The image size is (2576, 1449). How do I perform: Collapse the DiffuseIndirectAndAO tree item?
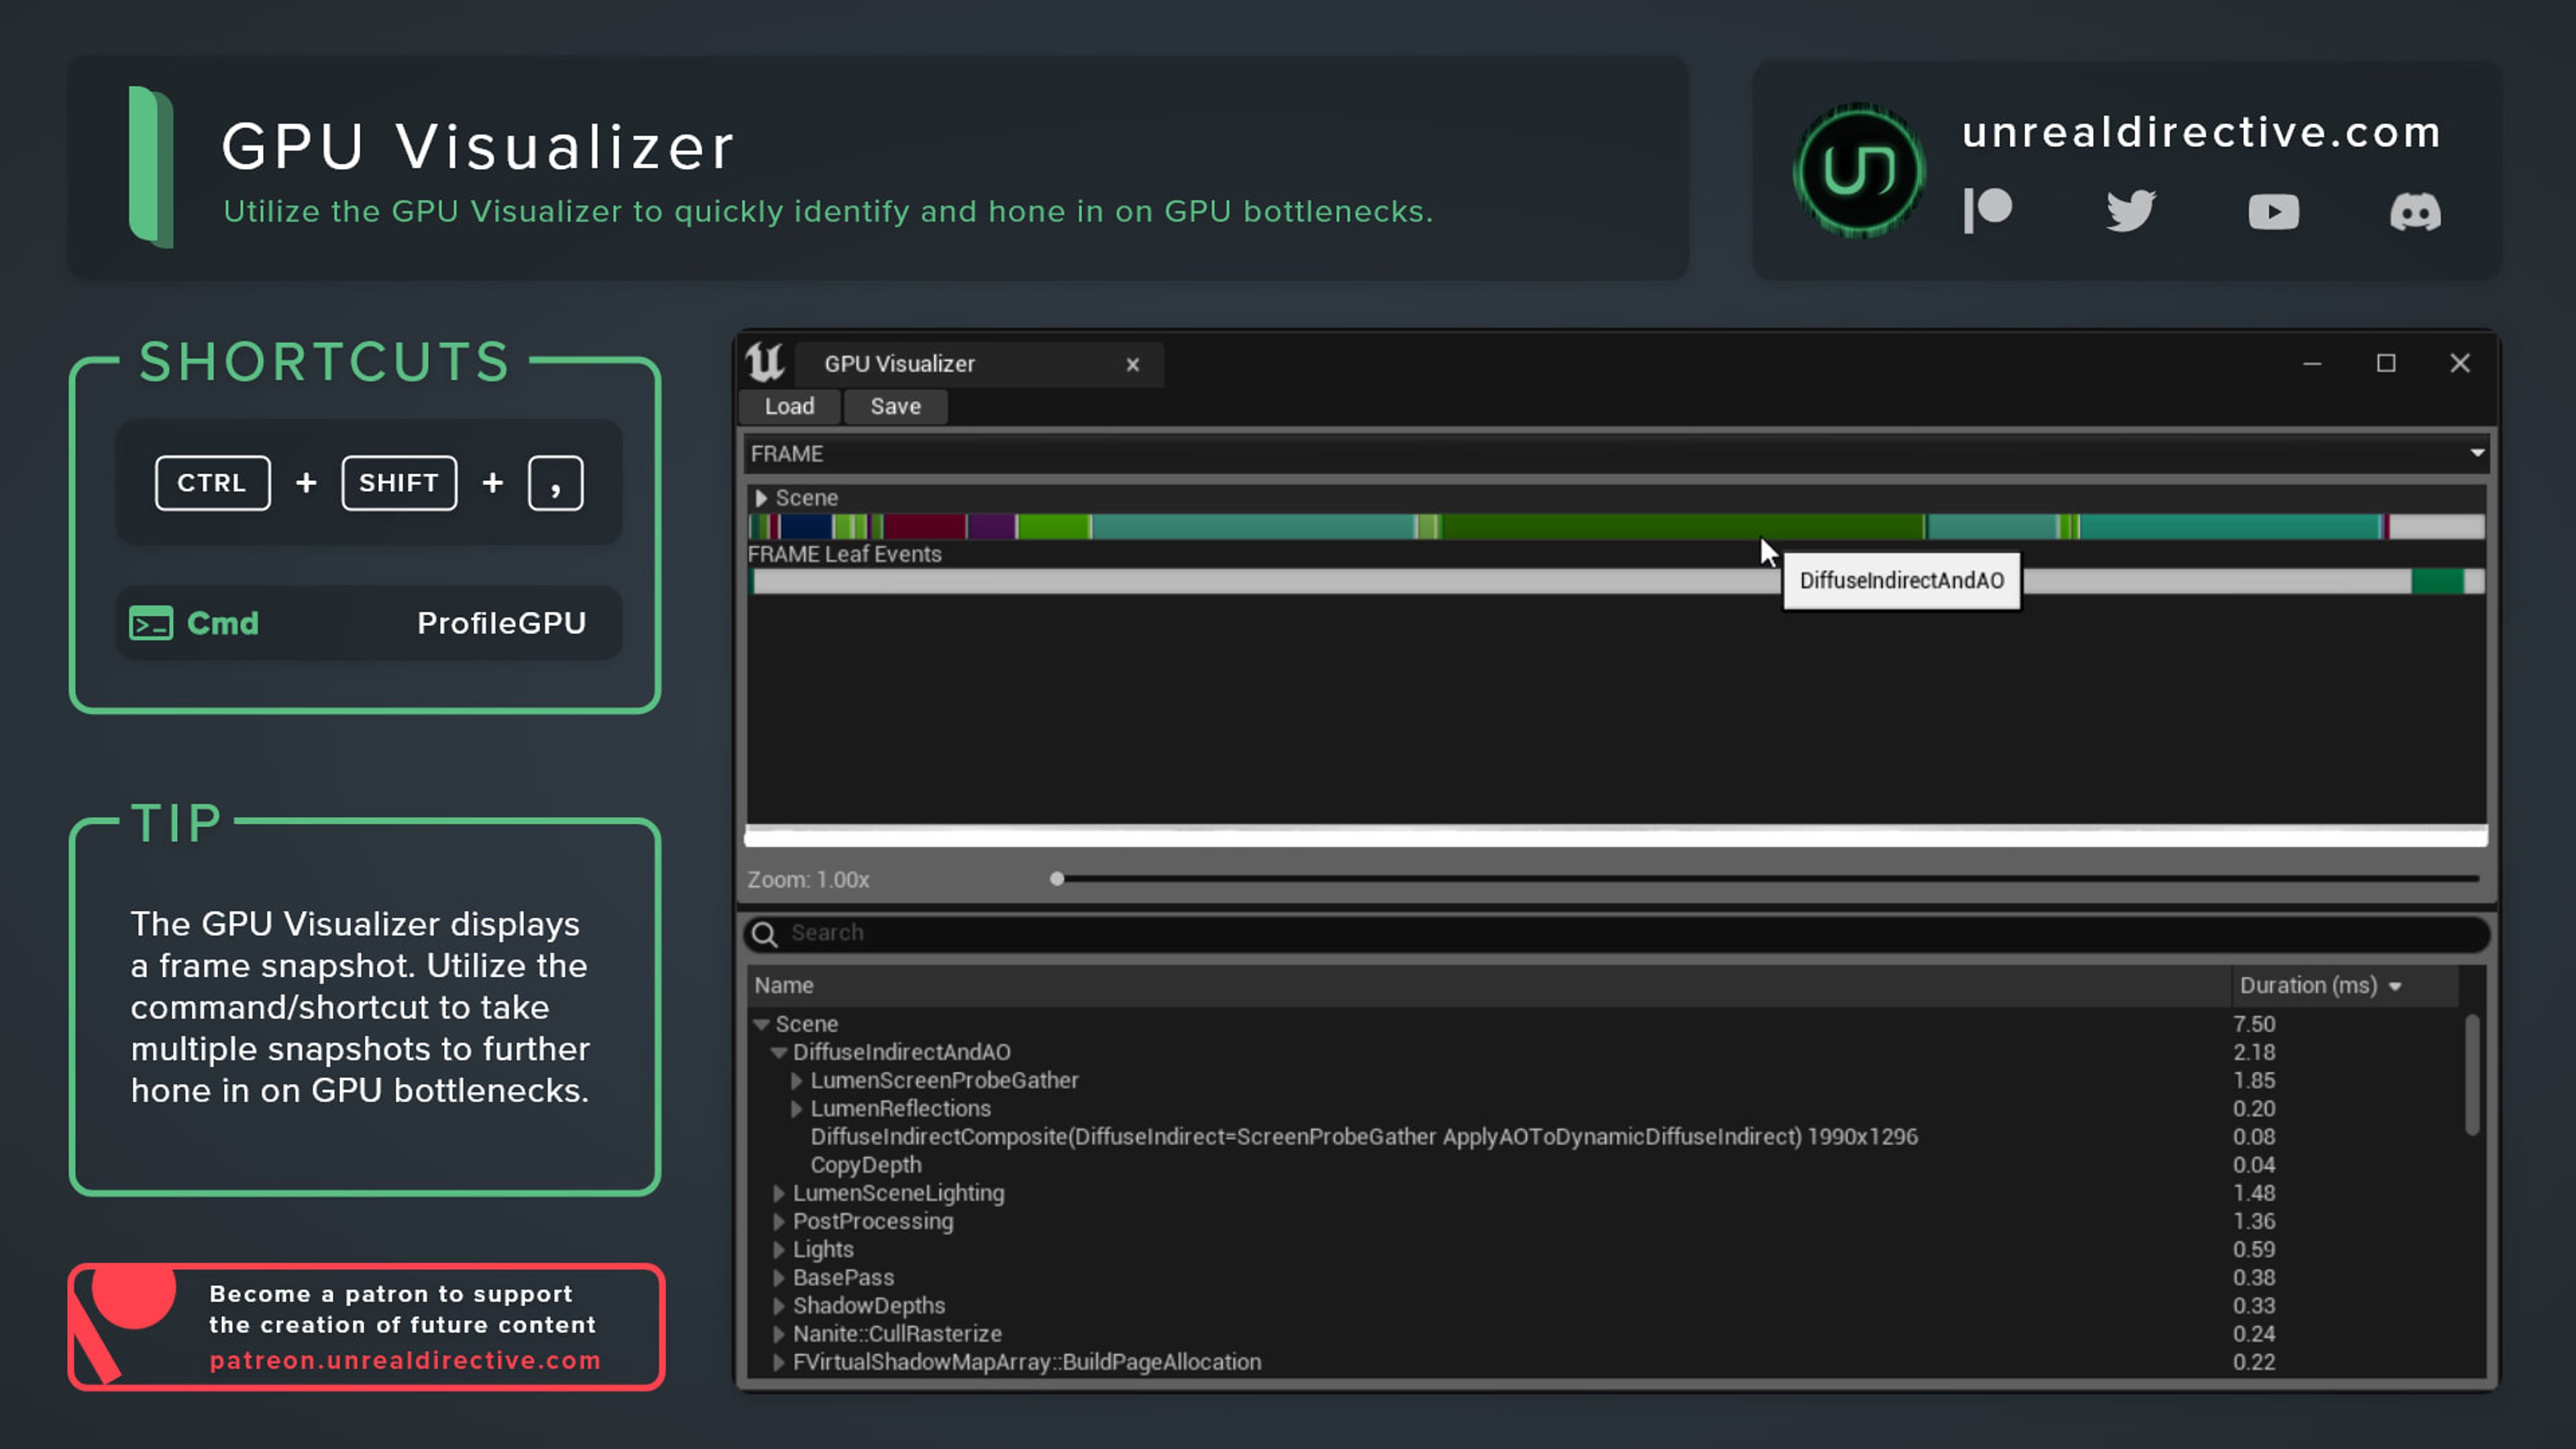pyautogui.click(x=779, y=1052)
